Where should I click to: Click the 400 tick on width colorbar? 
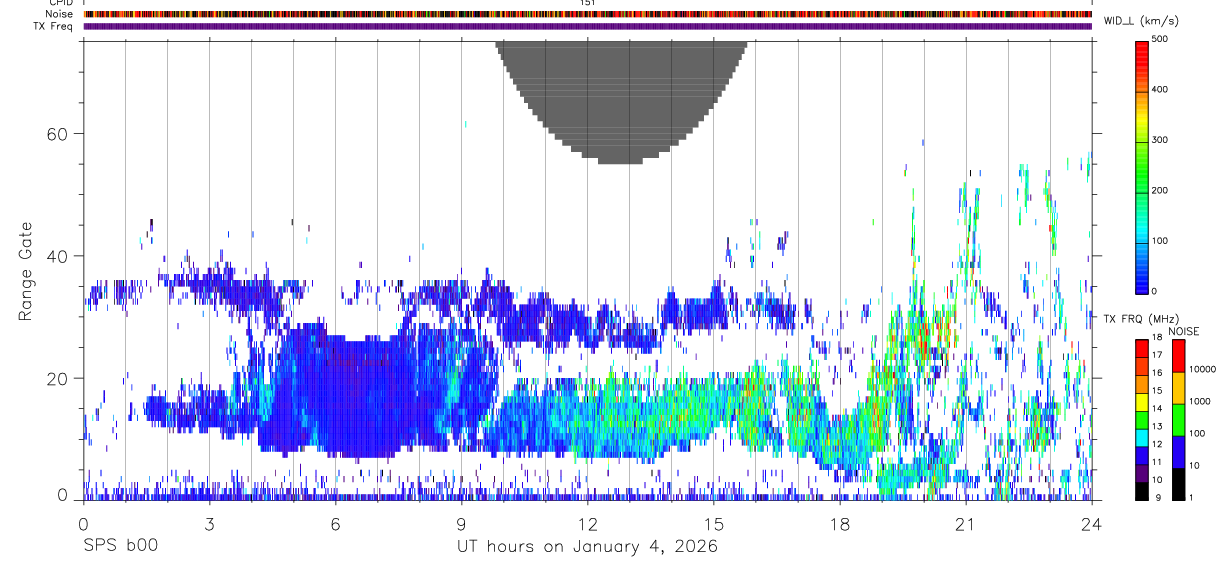coord(1159,90)
